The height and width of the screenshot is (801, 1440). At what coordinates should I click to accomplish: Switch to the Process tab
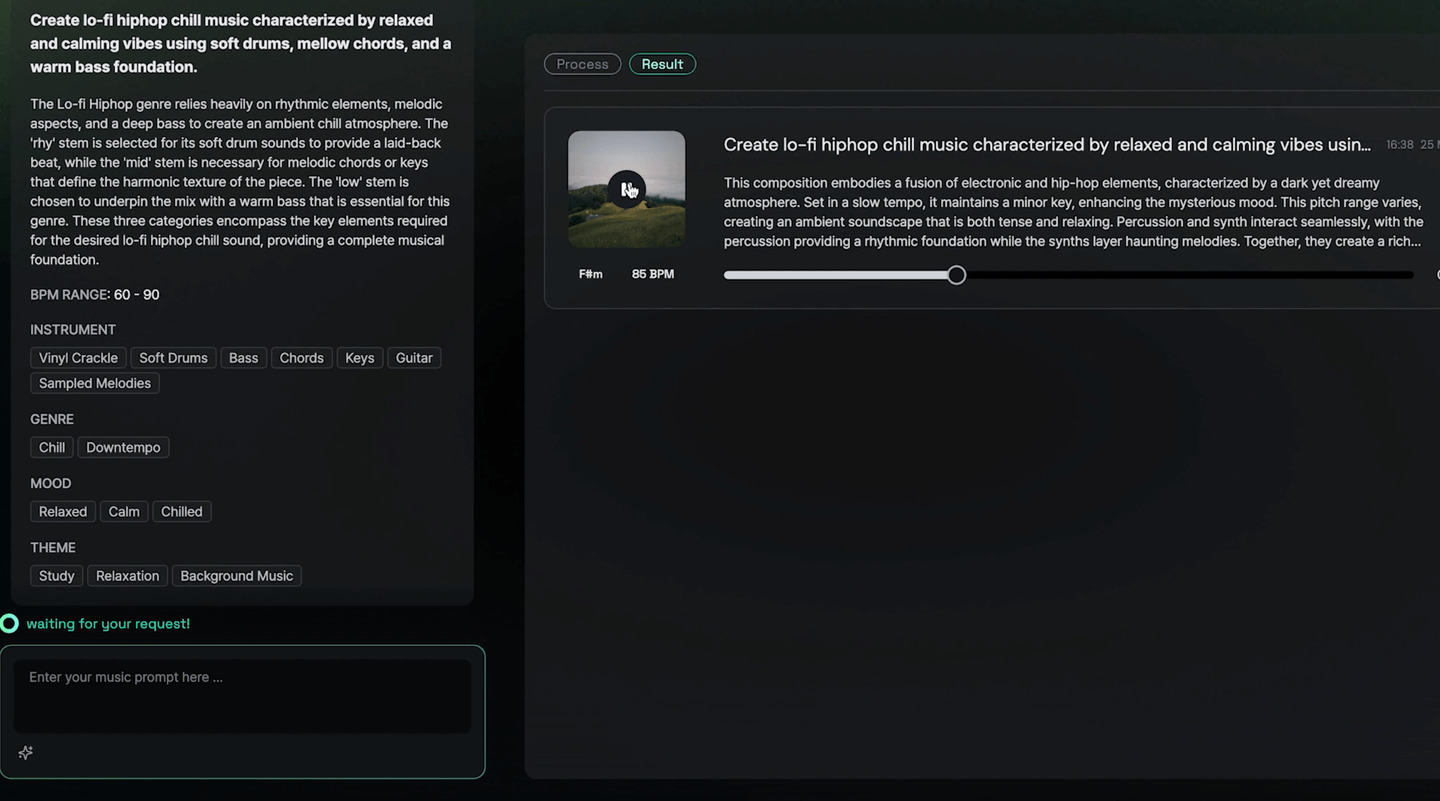[582, 64]
